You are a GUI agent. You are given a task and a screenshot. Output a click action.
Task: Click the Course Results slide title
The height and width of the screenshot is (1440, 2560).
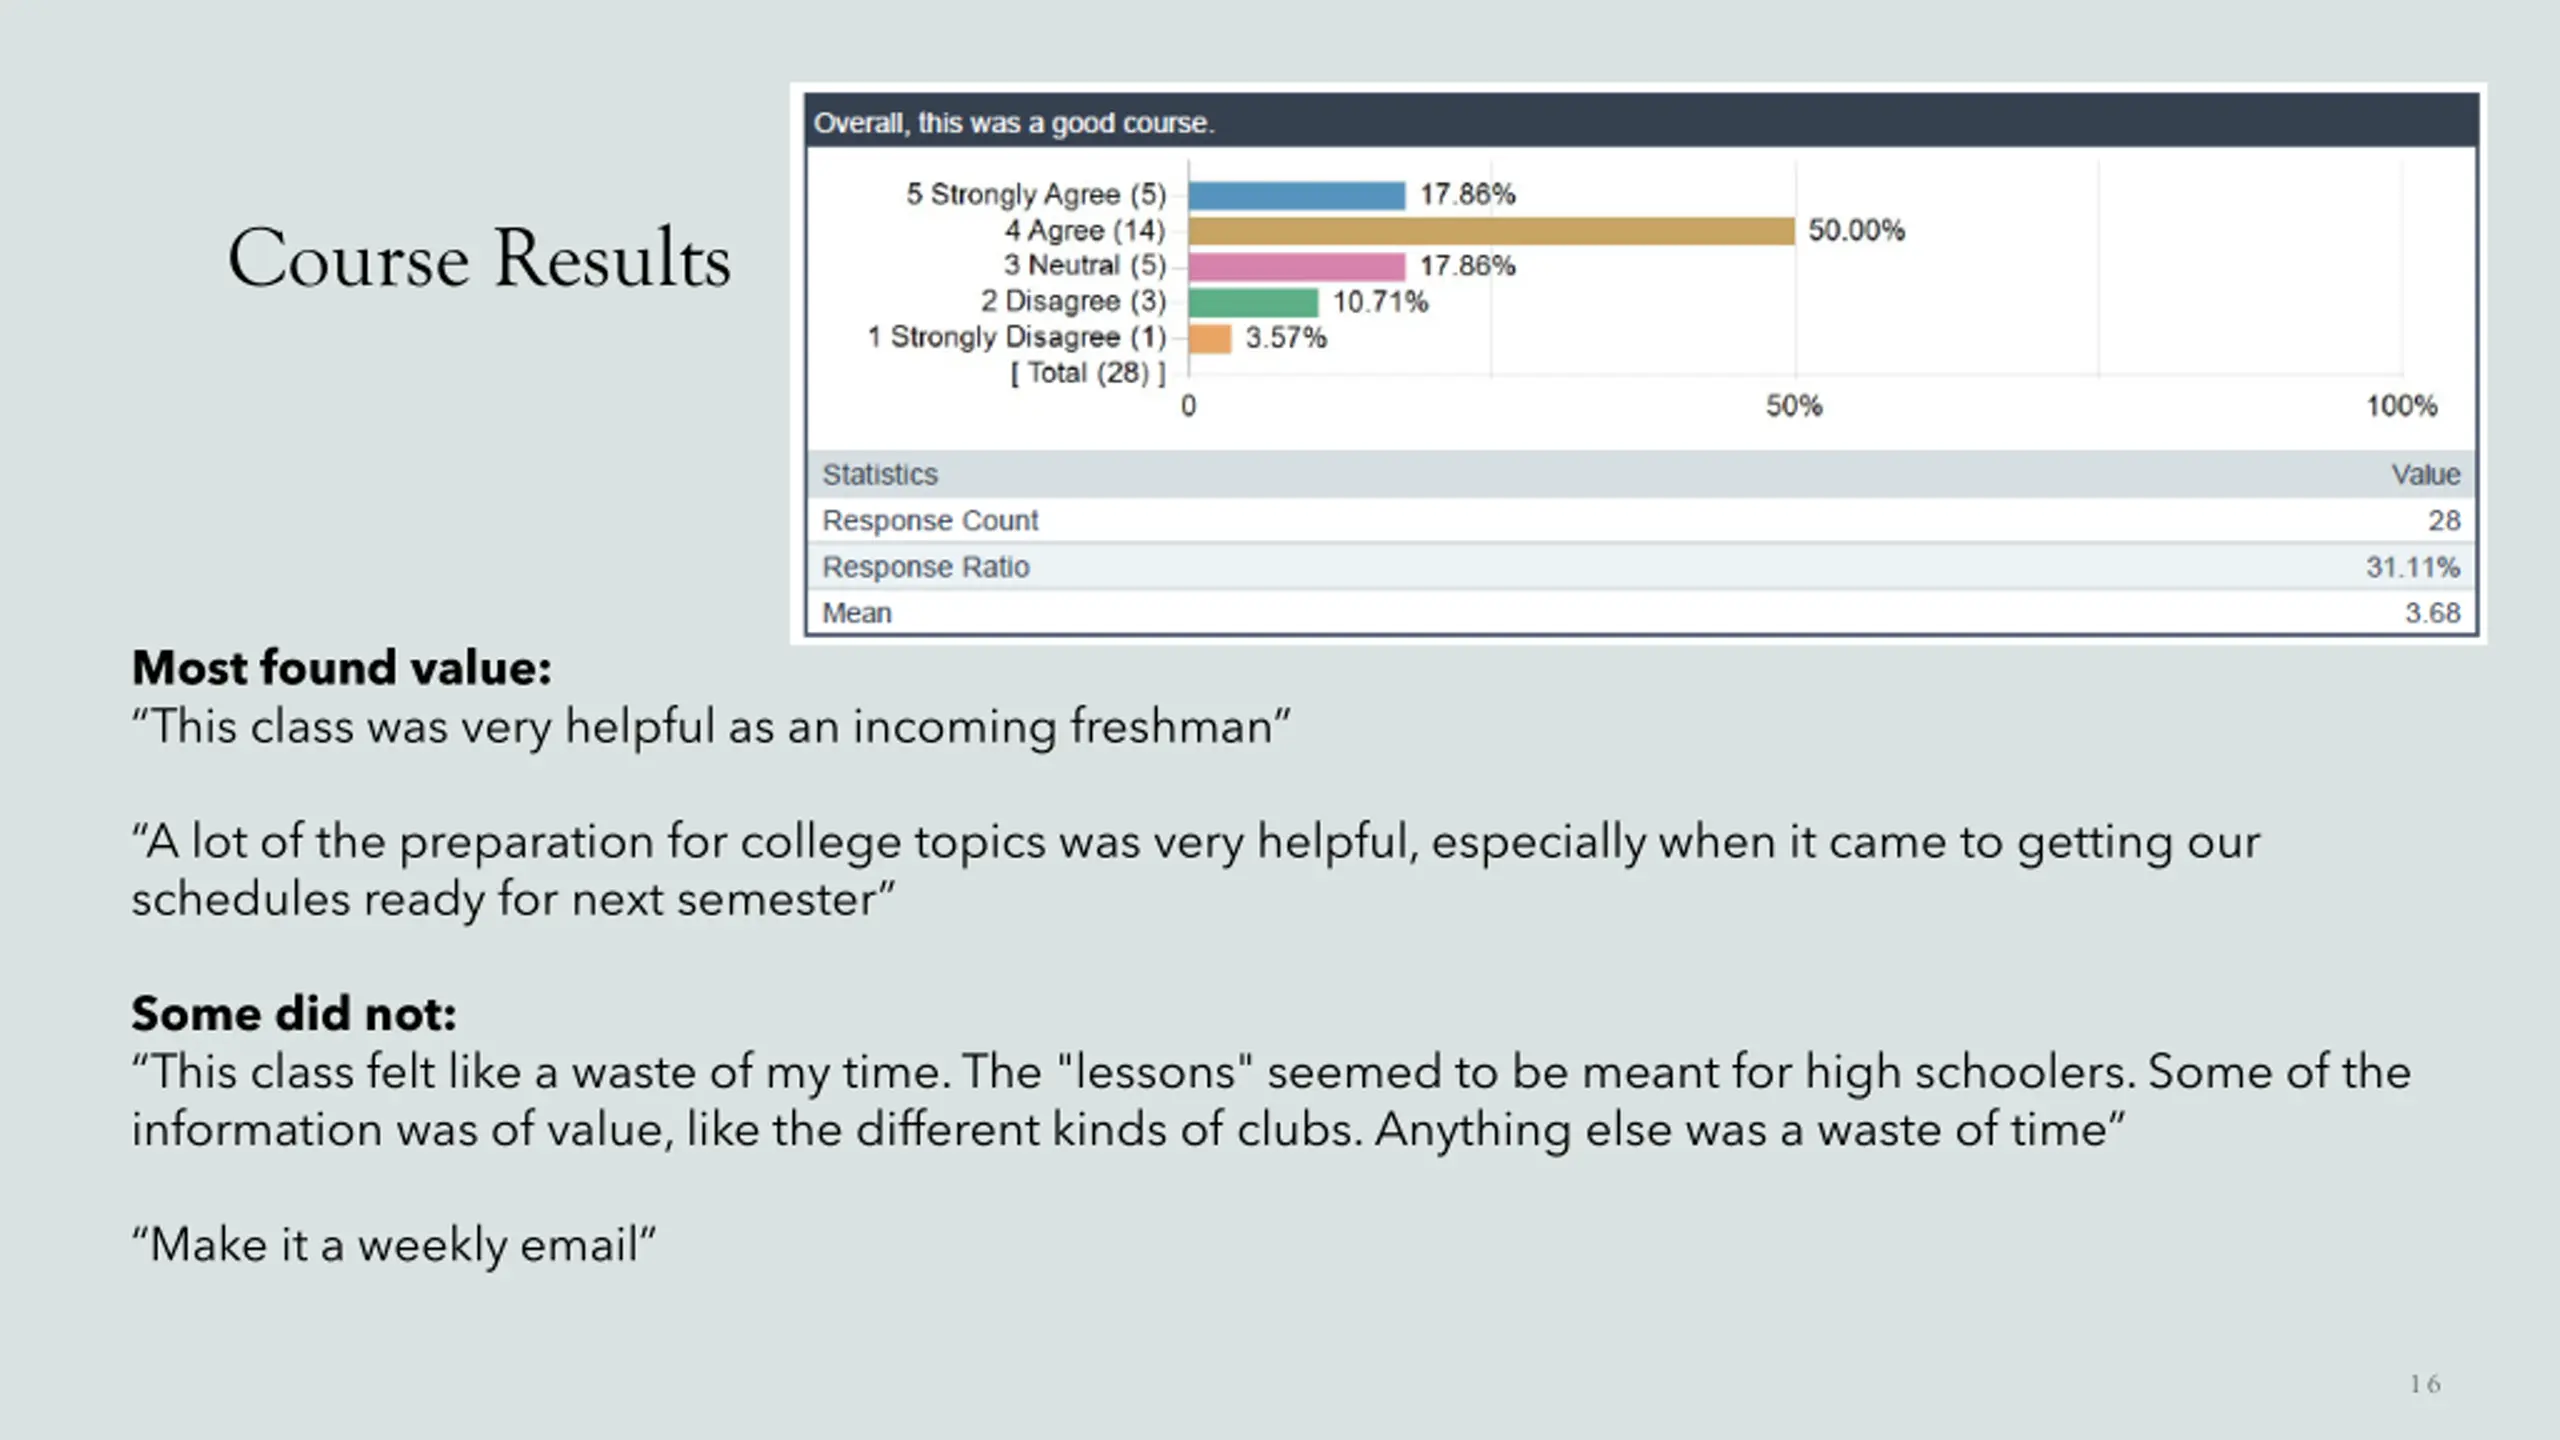[x=479, y=258]
